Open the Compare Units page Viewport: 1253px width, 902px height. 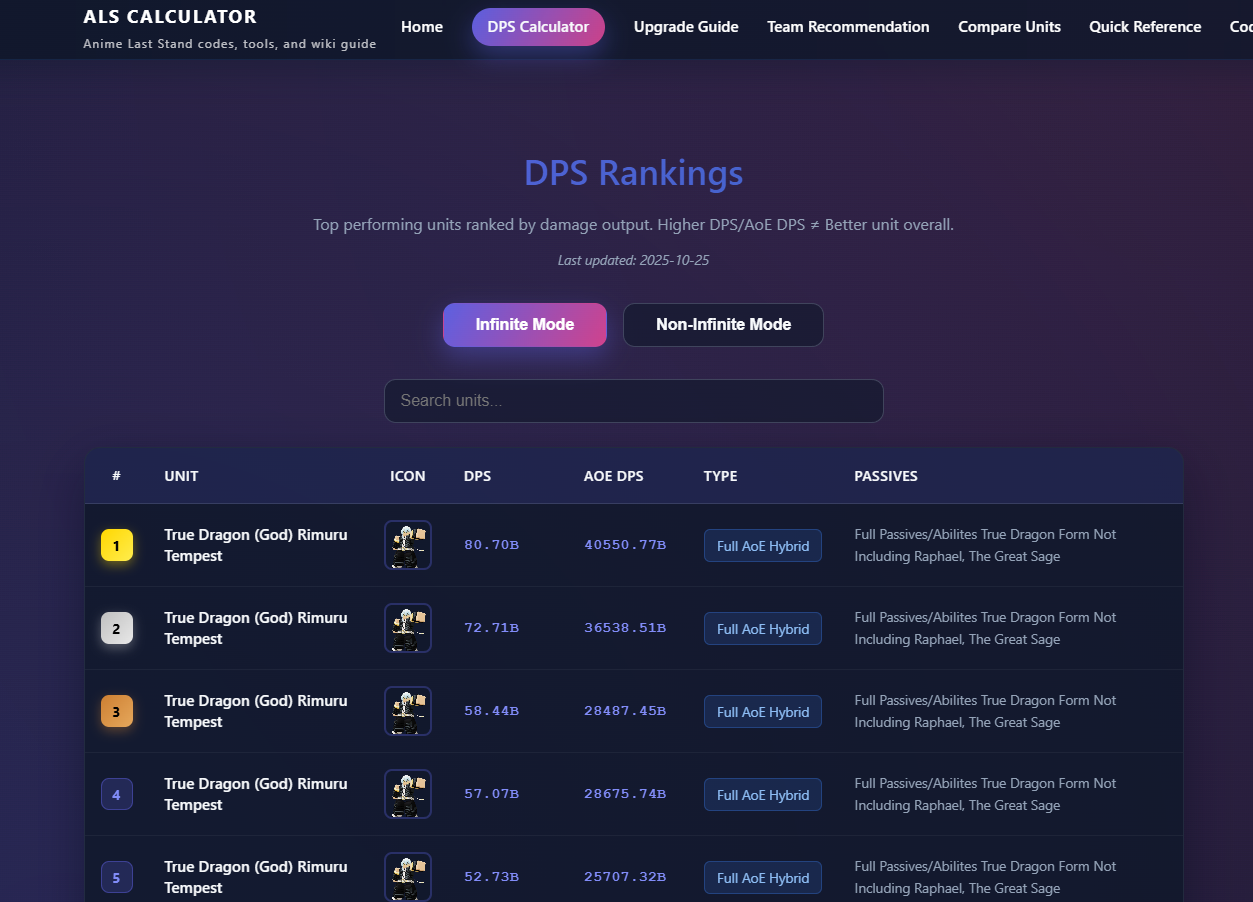1009,27
